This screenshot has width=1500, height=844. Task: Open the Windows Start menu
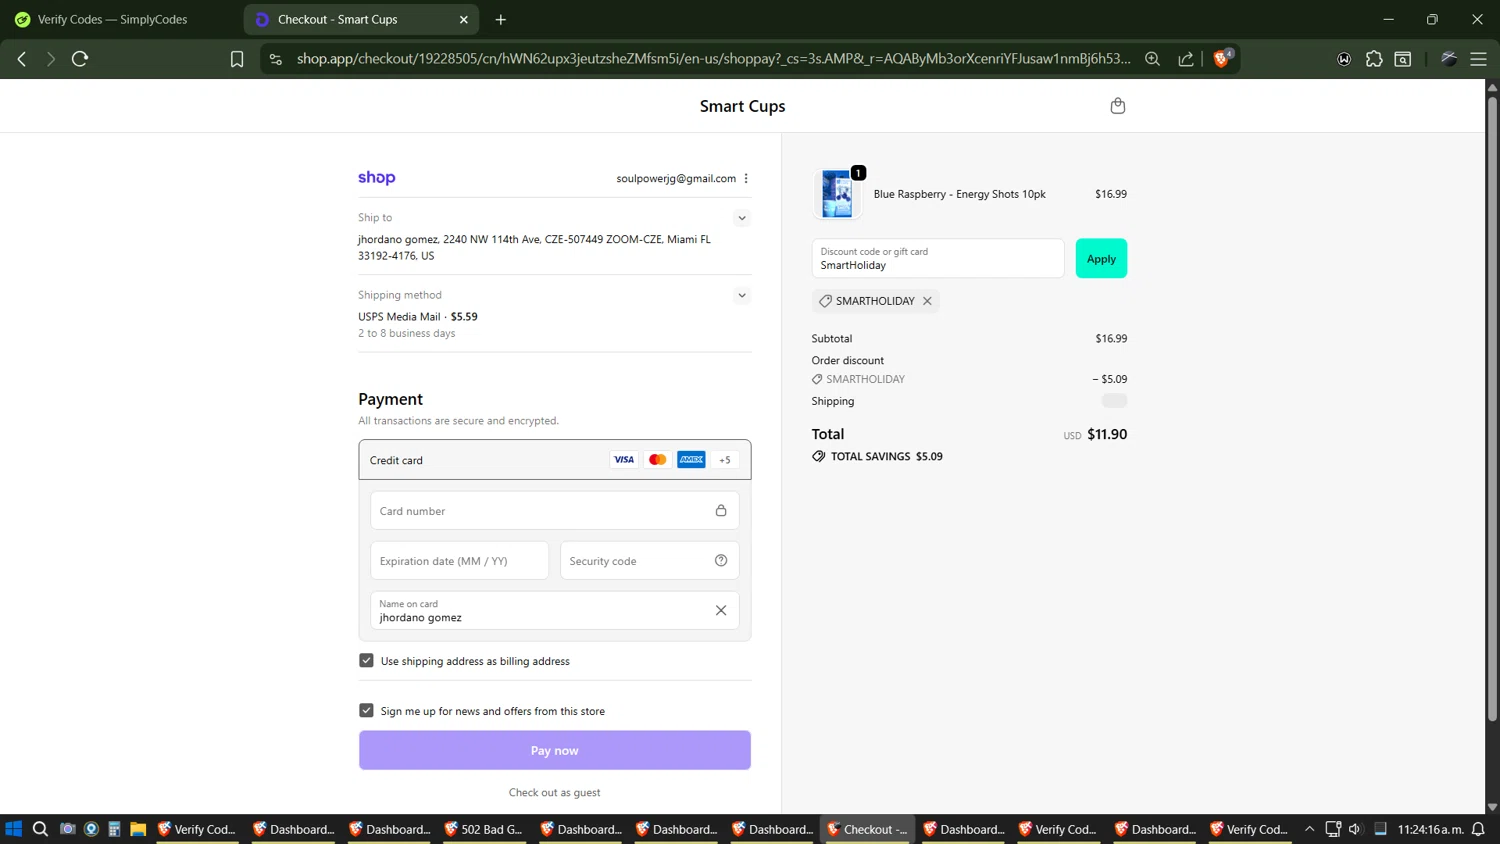click(x=13, y=829)
